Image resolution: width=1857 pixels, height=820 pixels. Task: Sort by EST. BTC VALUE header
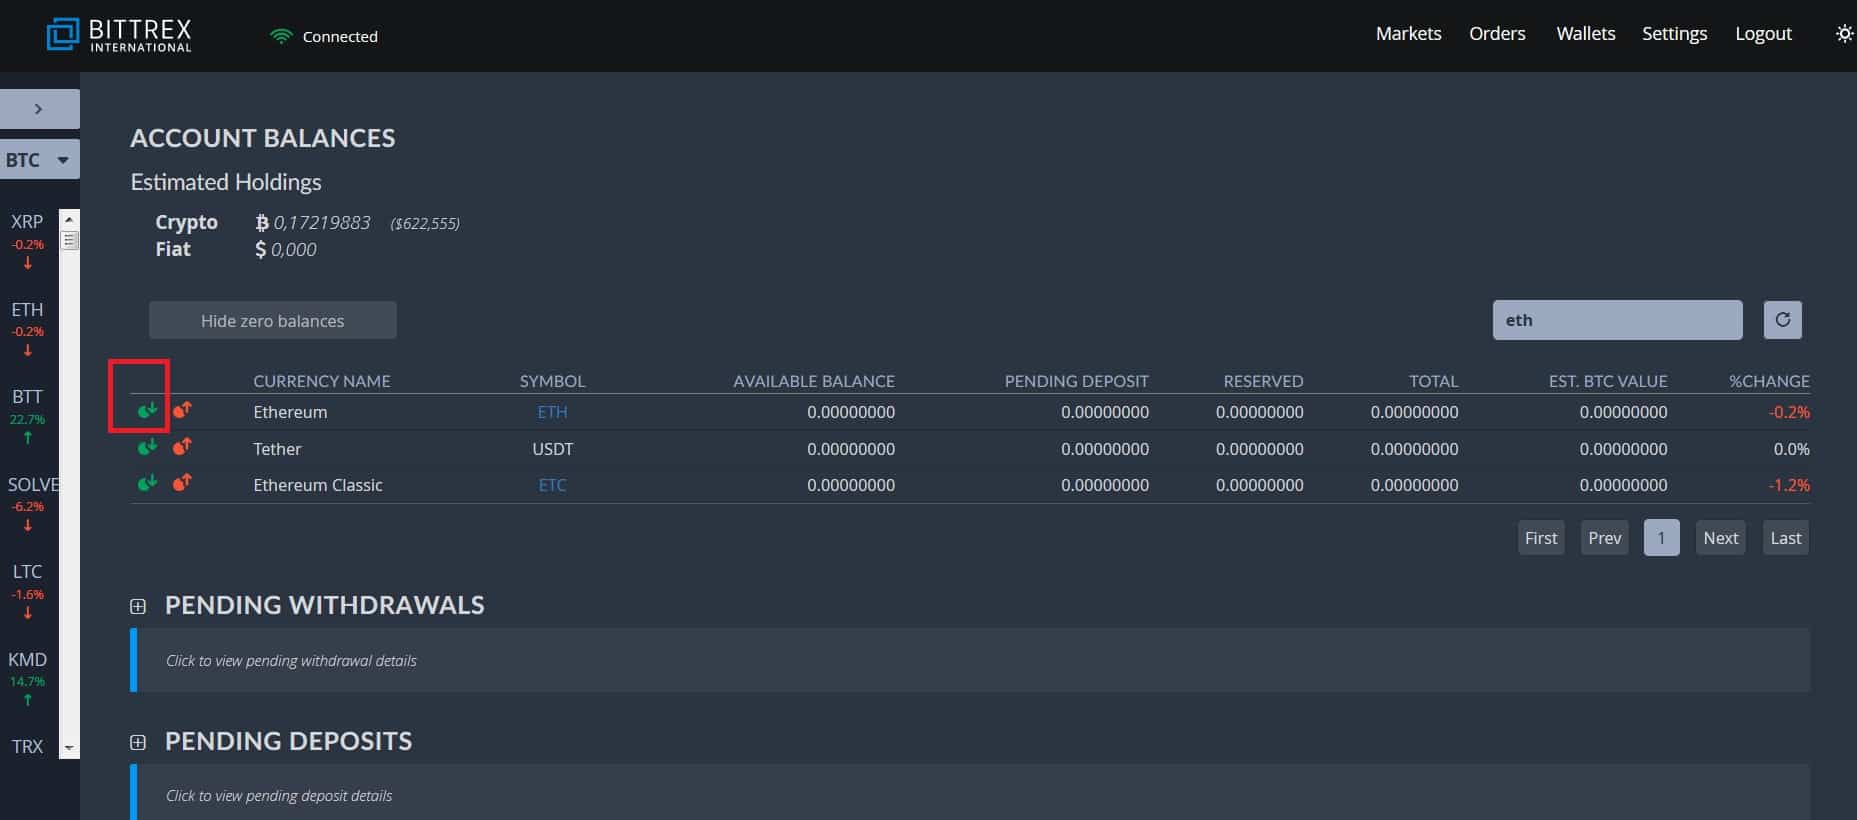pyautogui.click(x=1608, y=381)
